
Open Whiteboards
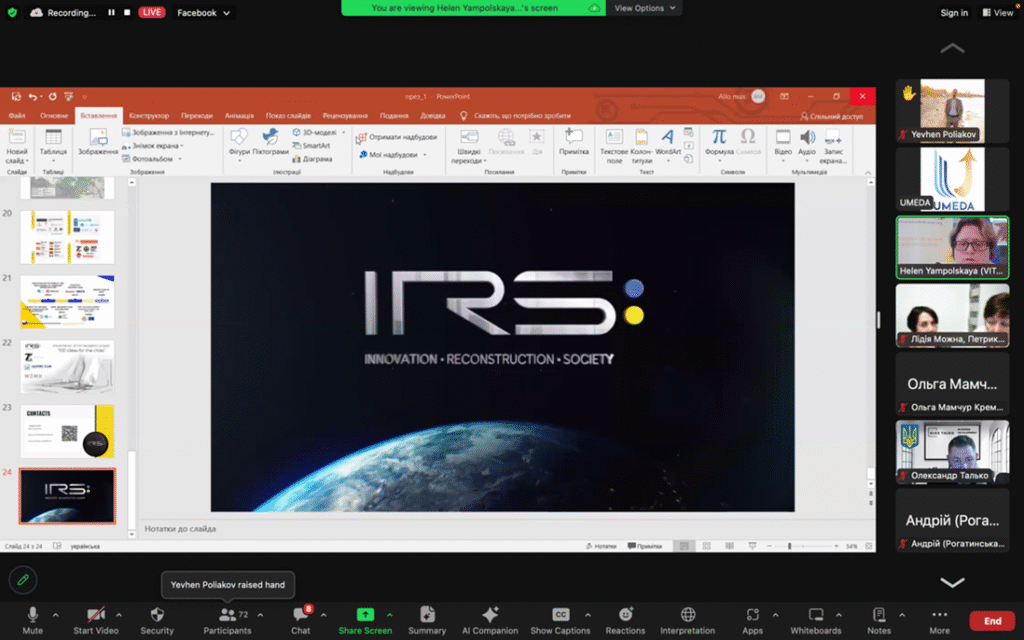click(816, 620)
